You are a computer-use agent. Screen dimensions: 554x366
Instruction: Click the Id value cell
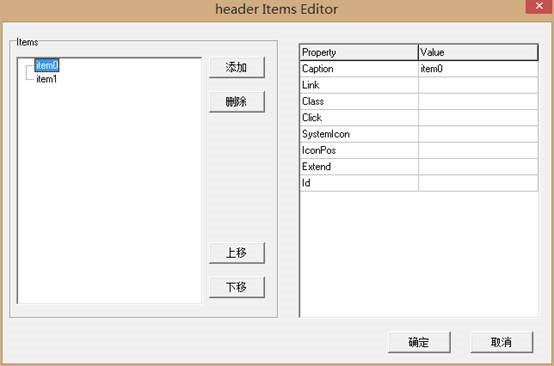(478, 183)
